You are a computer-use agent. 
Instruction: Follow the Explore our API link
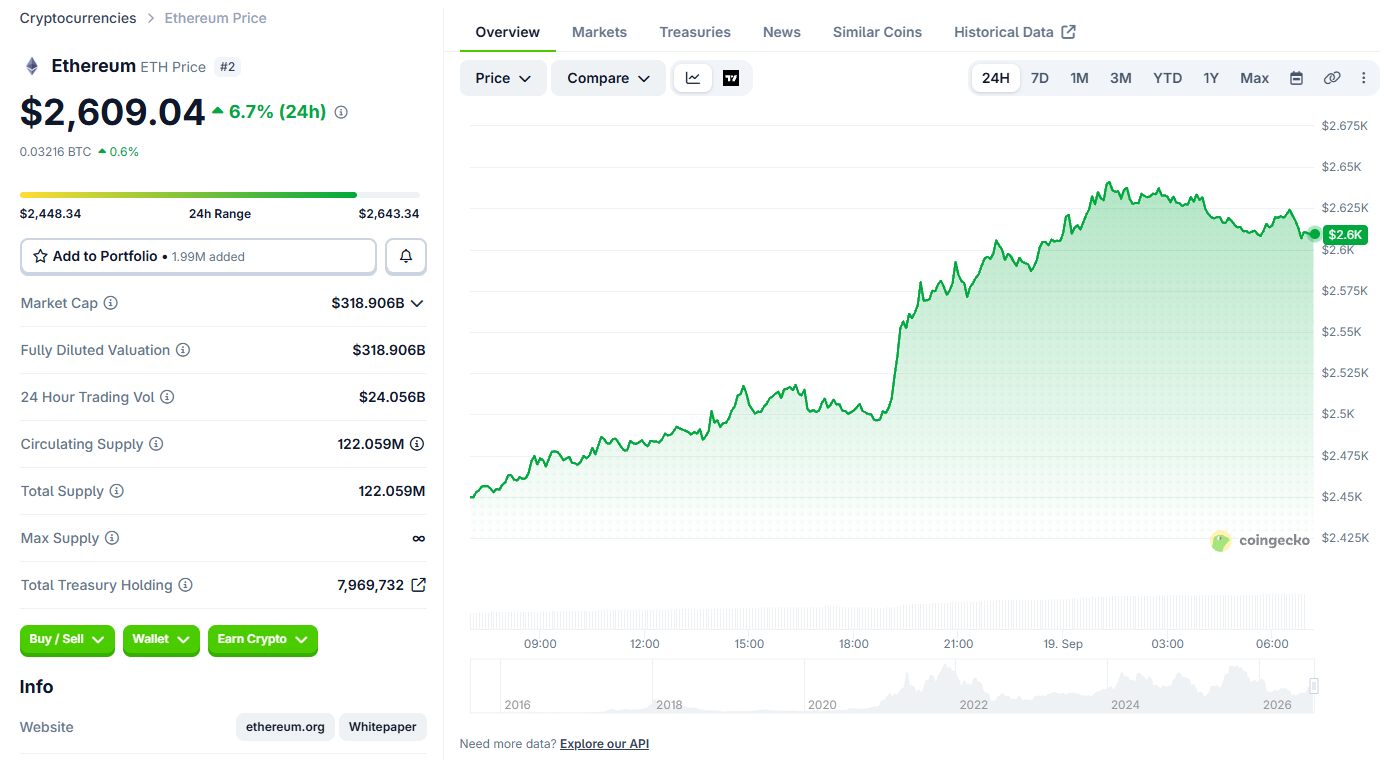[604, 744]
